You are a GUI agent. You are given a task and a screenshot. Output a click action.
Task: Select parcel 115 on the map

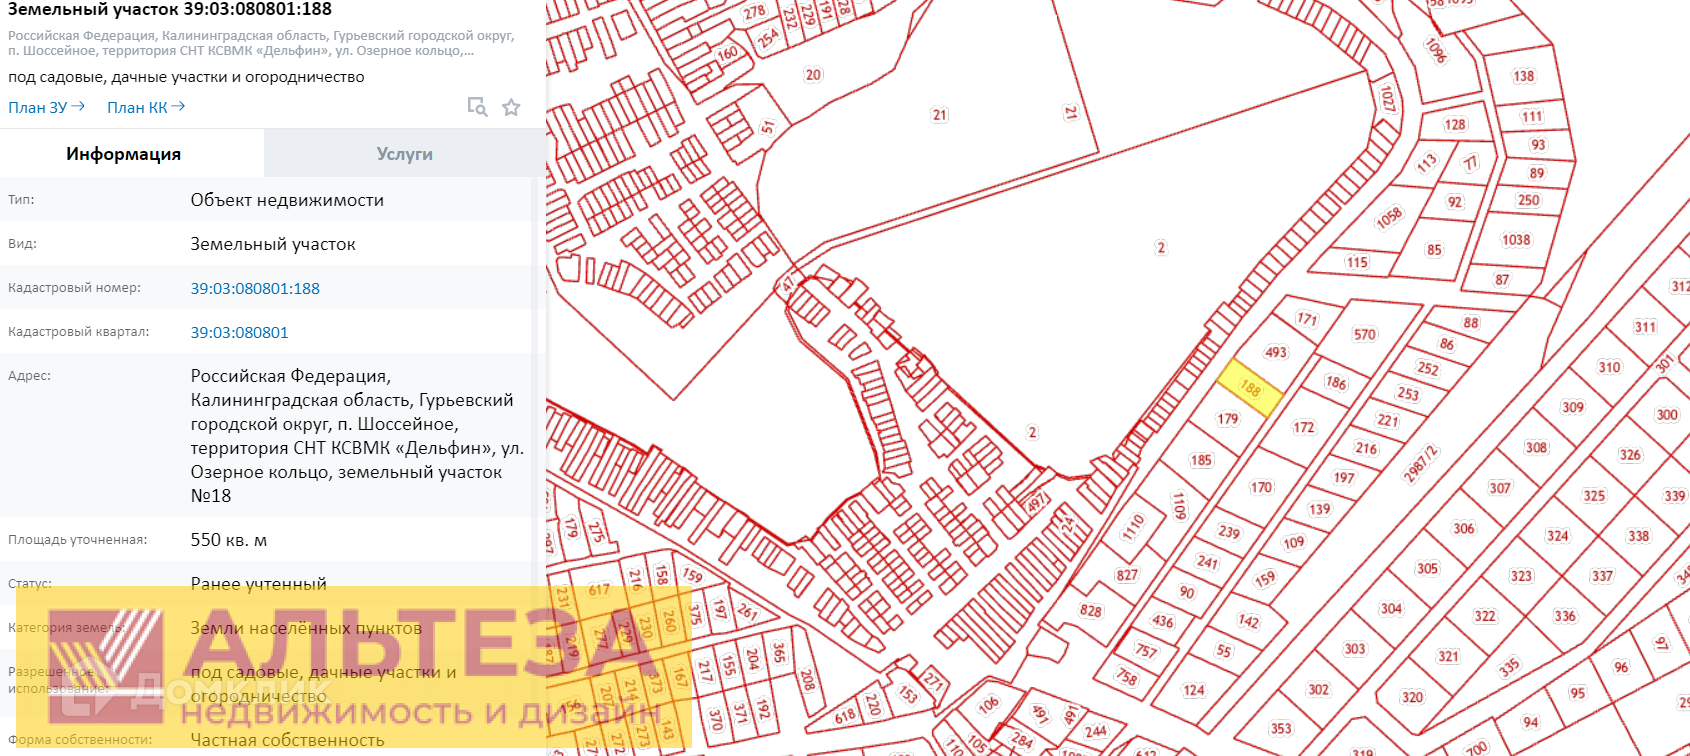(x=1356, y=262)
